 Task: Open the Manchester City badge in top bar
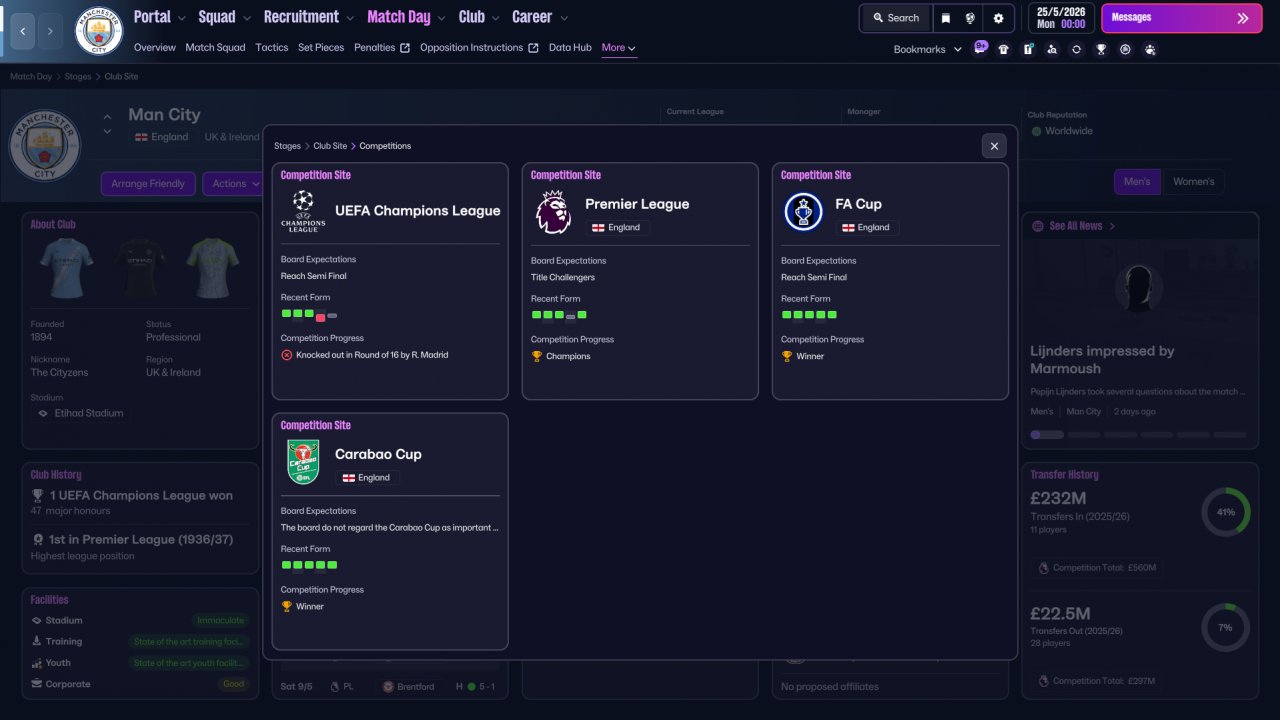coord(99,31)
